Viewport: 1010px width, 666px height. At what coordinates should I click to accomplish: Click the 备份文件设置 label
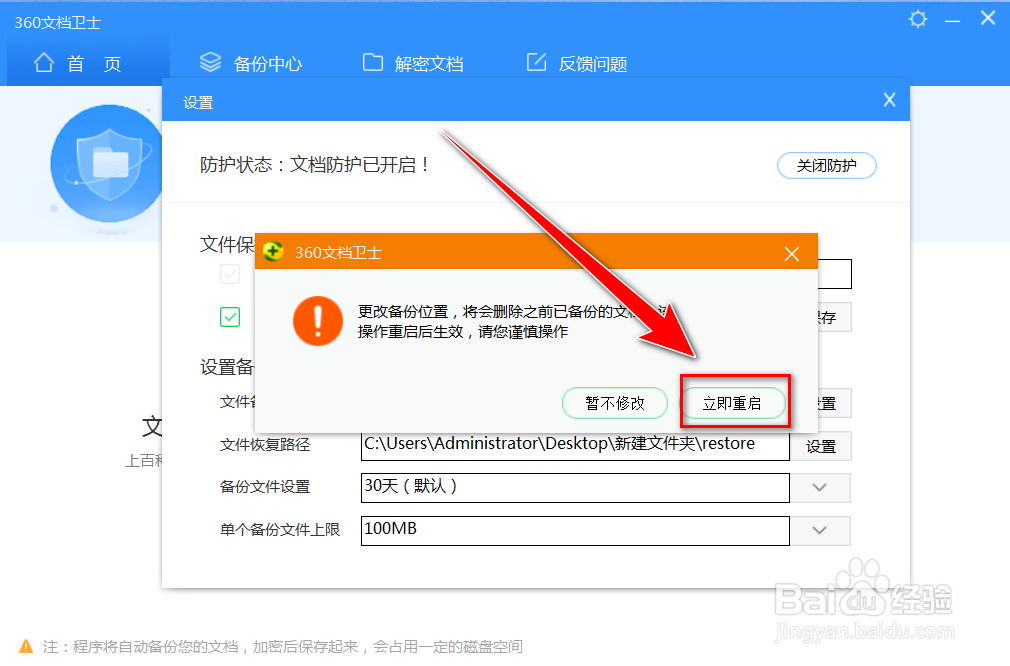[265, 487]
